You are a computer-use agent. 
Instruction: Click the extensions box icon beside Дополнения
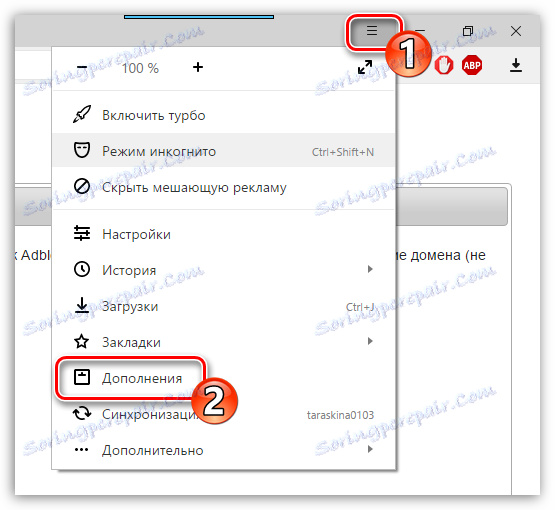pyautogui.click(x=82, y=377)
